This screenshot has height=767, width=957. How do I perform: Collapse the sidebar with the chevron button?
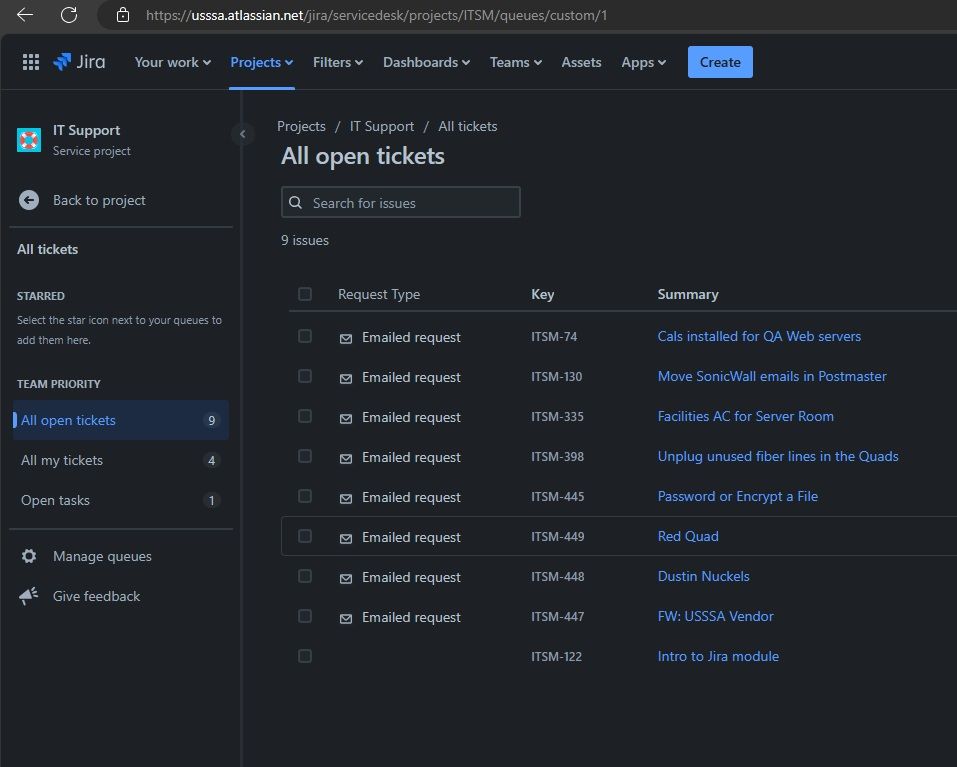(x=242, y=134)
